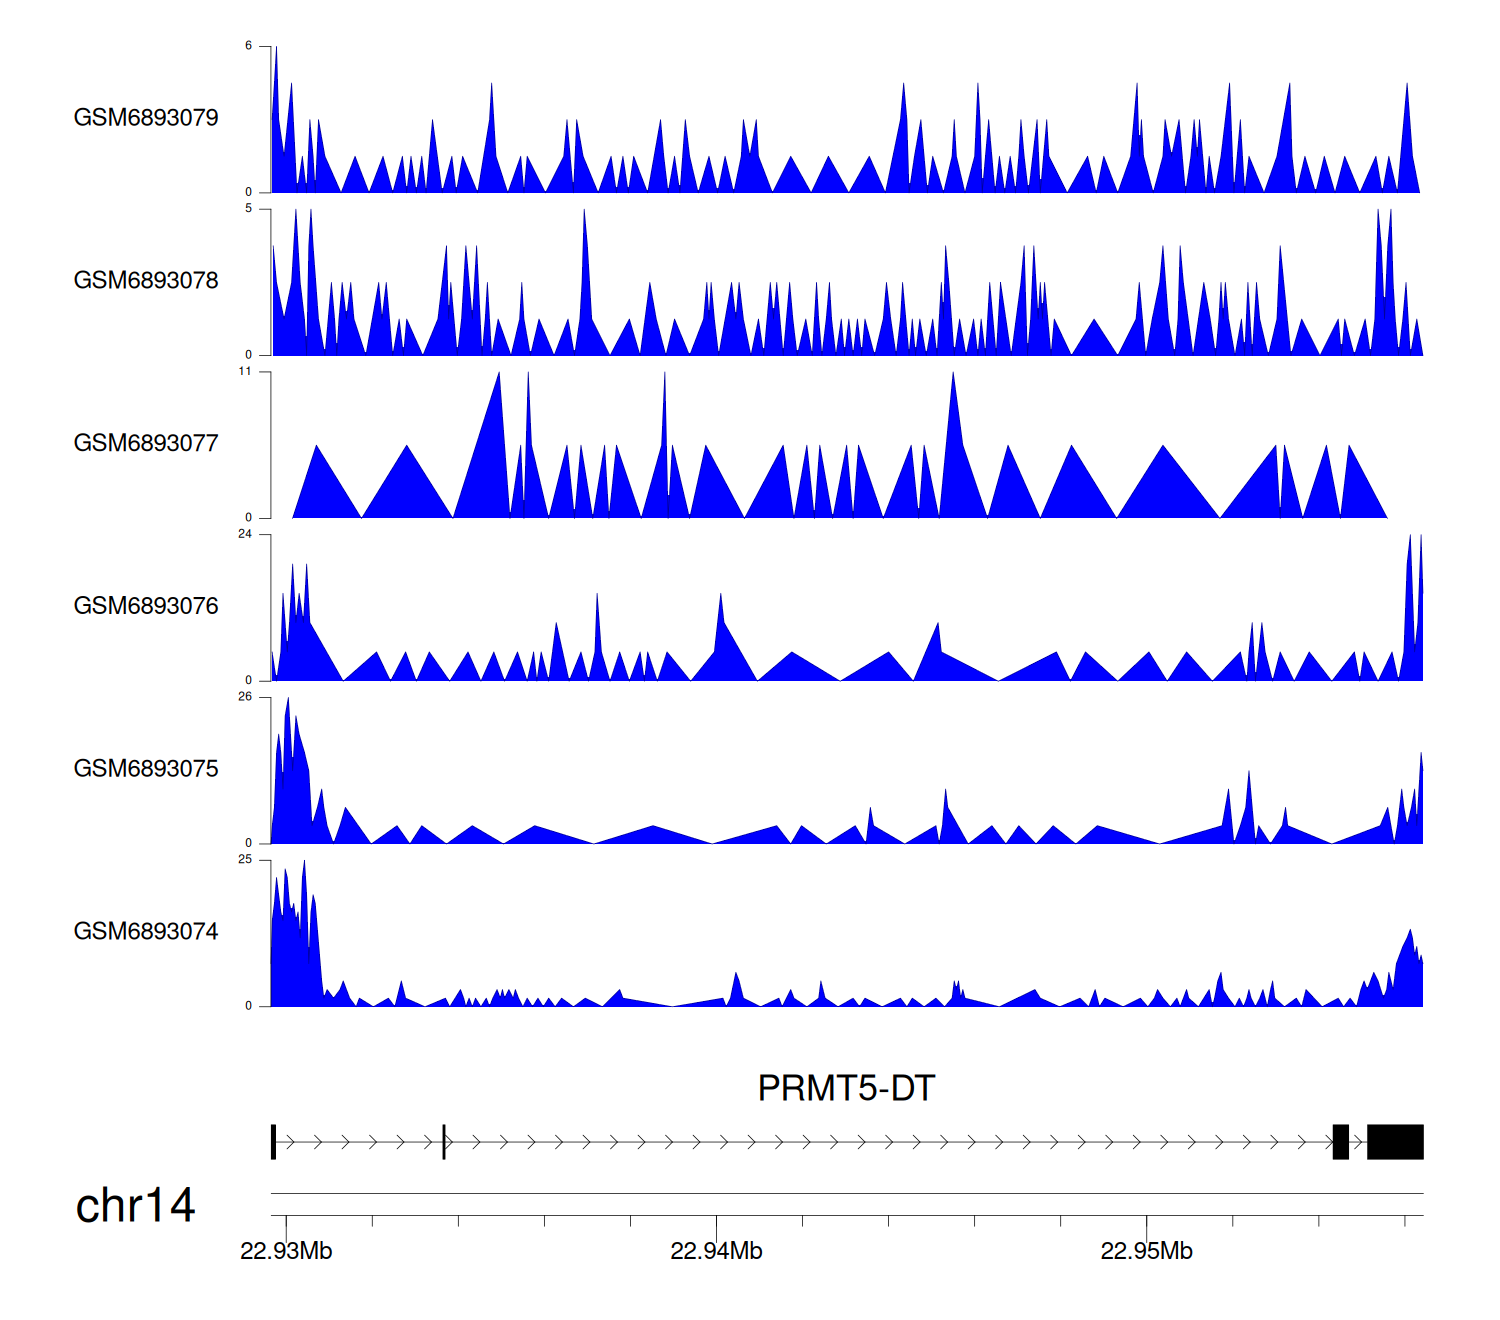Screen dimensions: 1500x1320
Task: Click the GSM6893075 track label
Action: [x=146, y=769]
